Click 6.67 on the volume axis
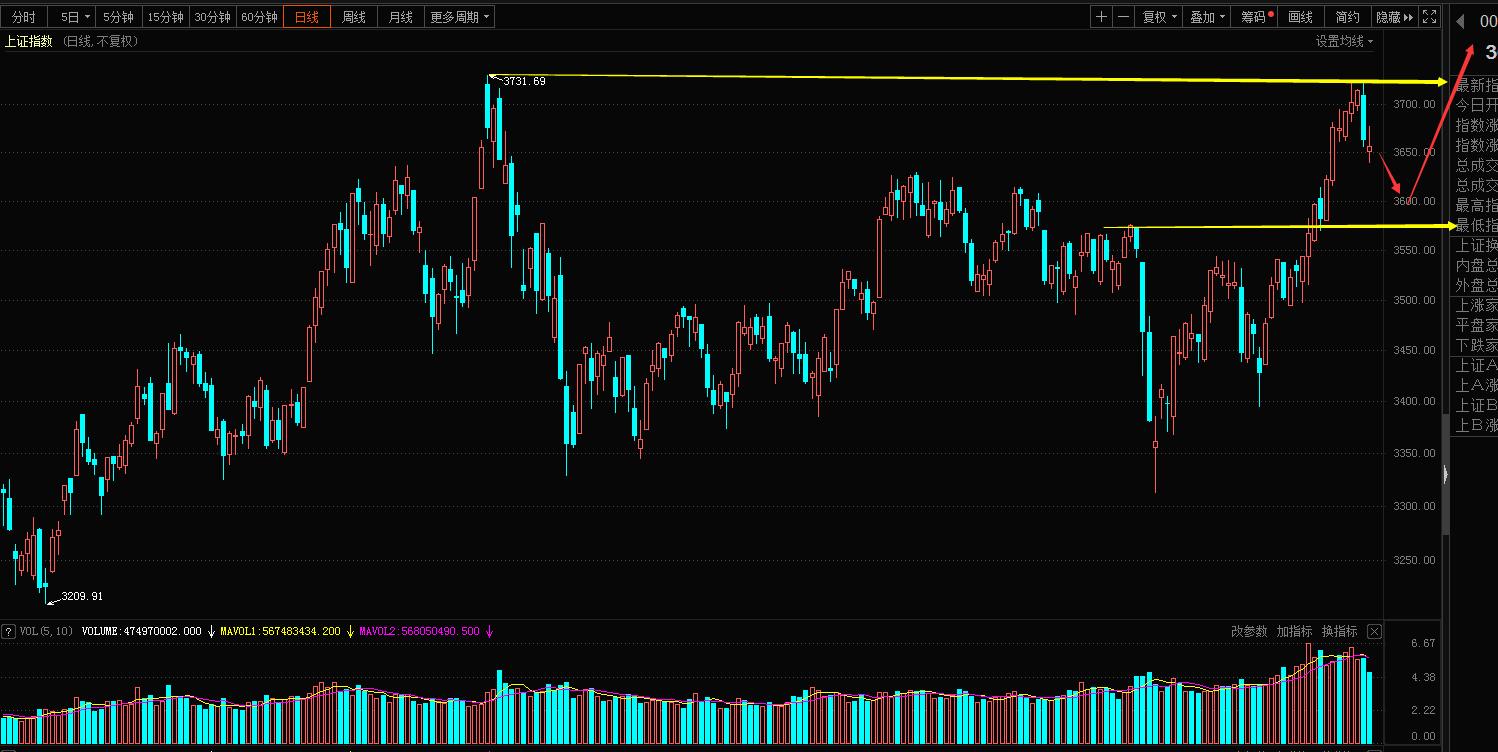Screen dimensions: 1498x752 (1423, 643)
